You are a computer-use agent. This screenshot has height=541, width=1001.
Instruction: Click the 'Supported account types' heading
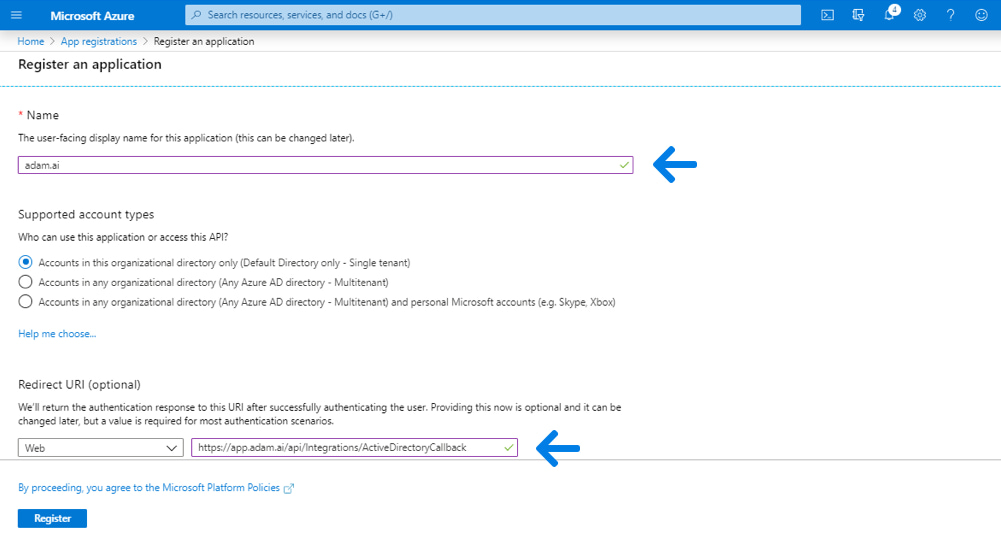(86, 215)
